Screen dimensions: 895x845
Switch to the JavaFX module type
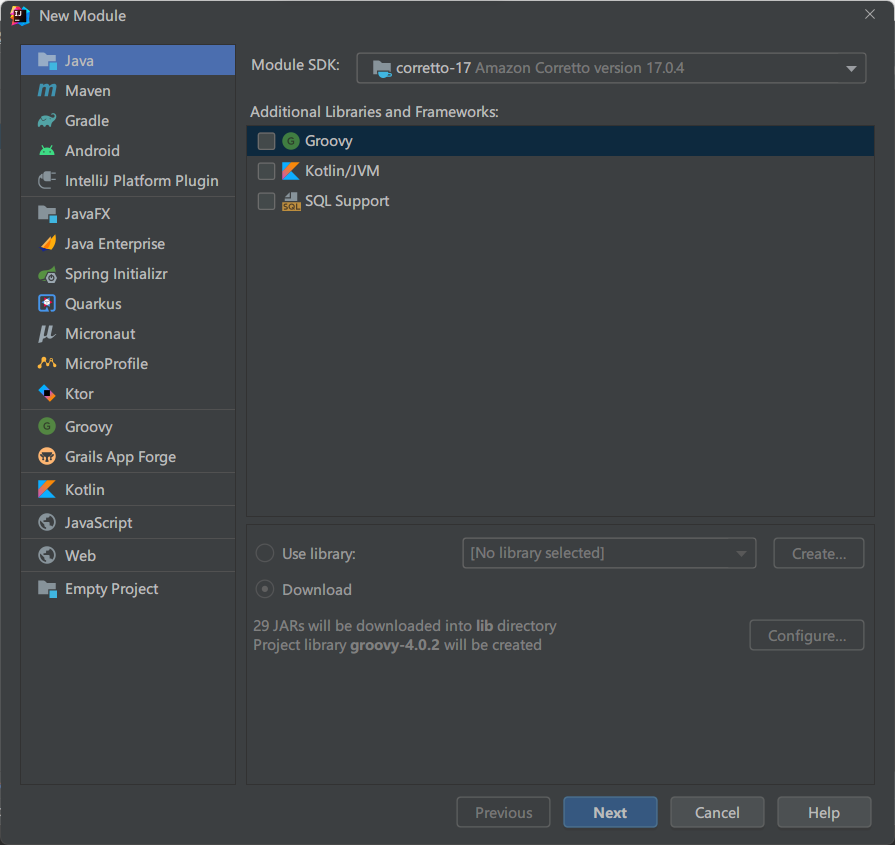tap(87, 214)
